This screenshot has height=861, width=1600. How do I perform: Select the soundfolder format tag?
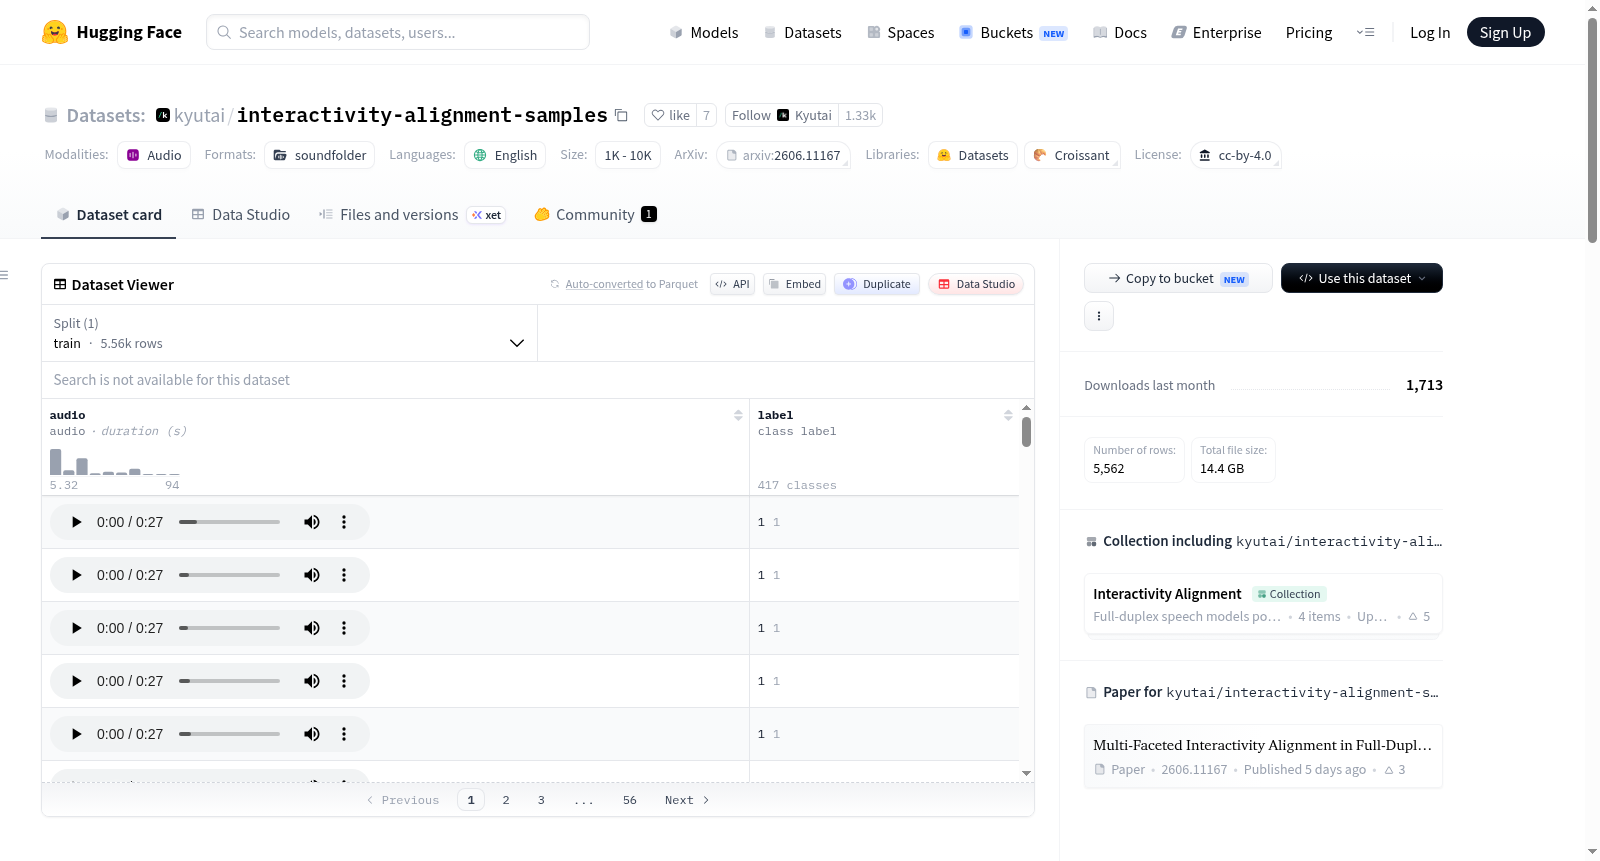(x=320, y=155)
